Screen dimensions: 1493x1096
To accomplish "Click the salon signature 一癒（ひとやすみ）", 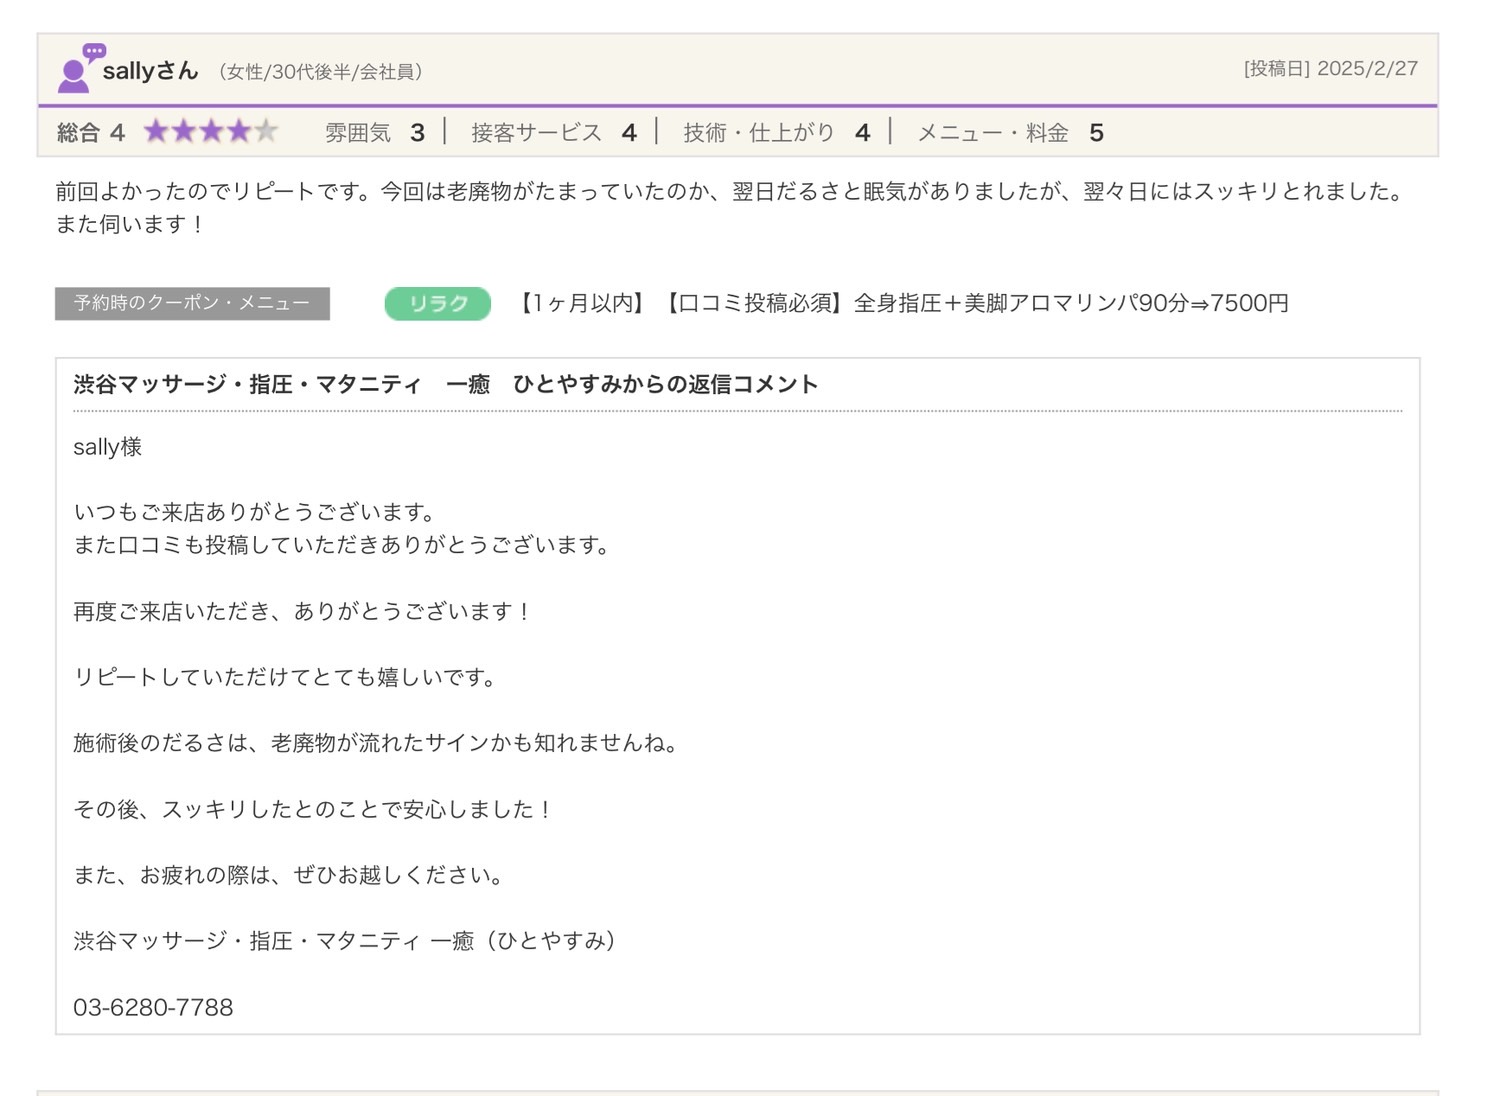I will click(523, 941).
